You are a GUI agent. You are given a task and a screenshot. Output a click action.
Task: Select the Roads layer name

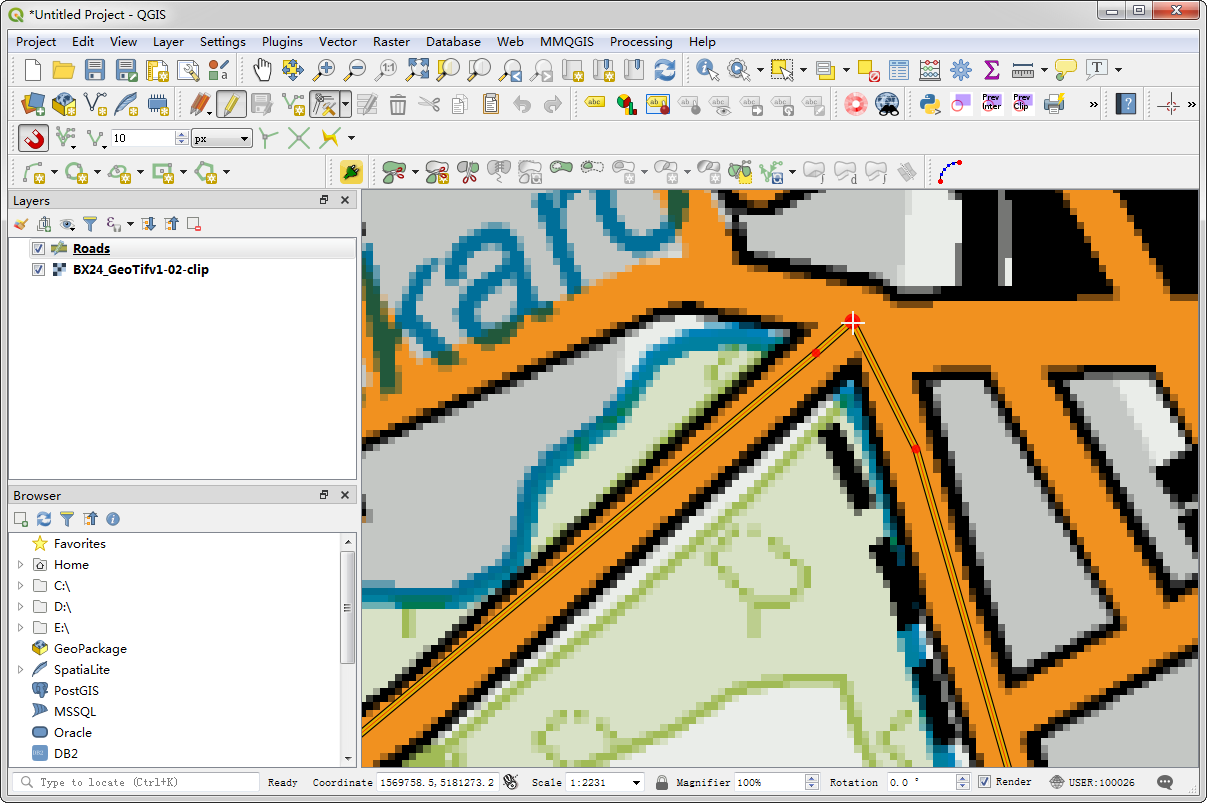[91, 248]
